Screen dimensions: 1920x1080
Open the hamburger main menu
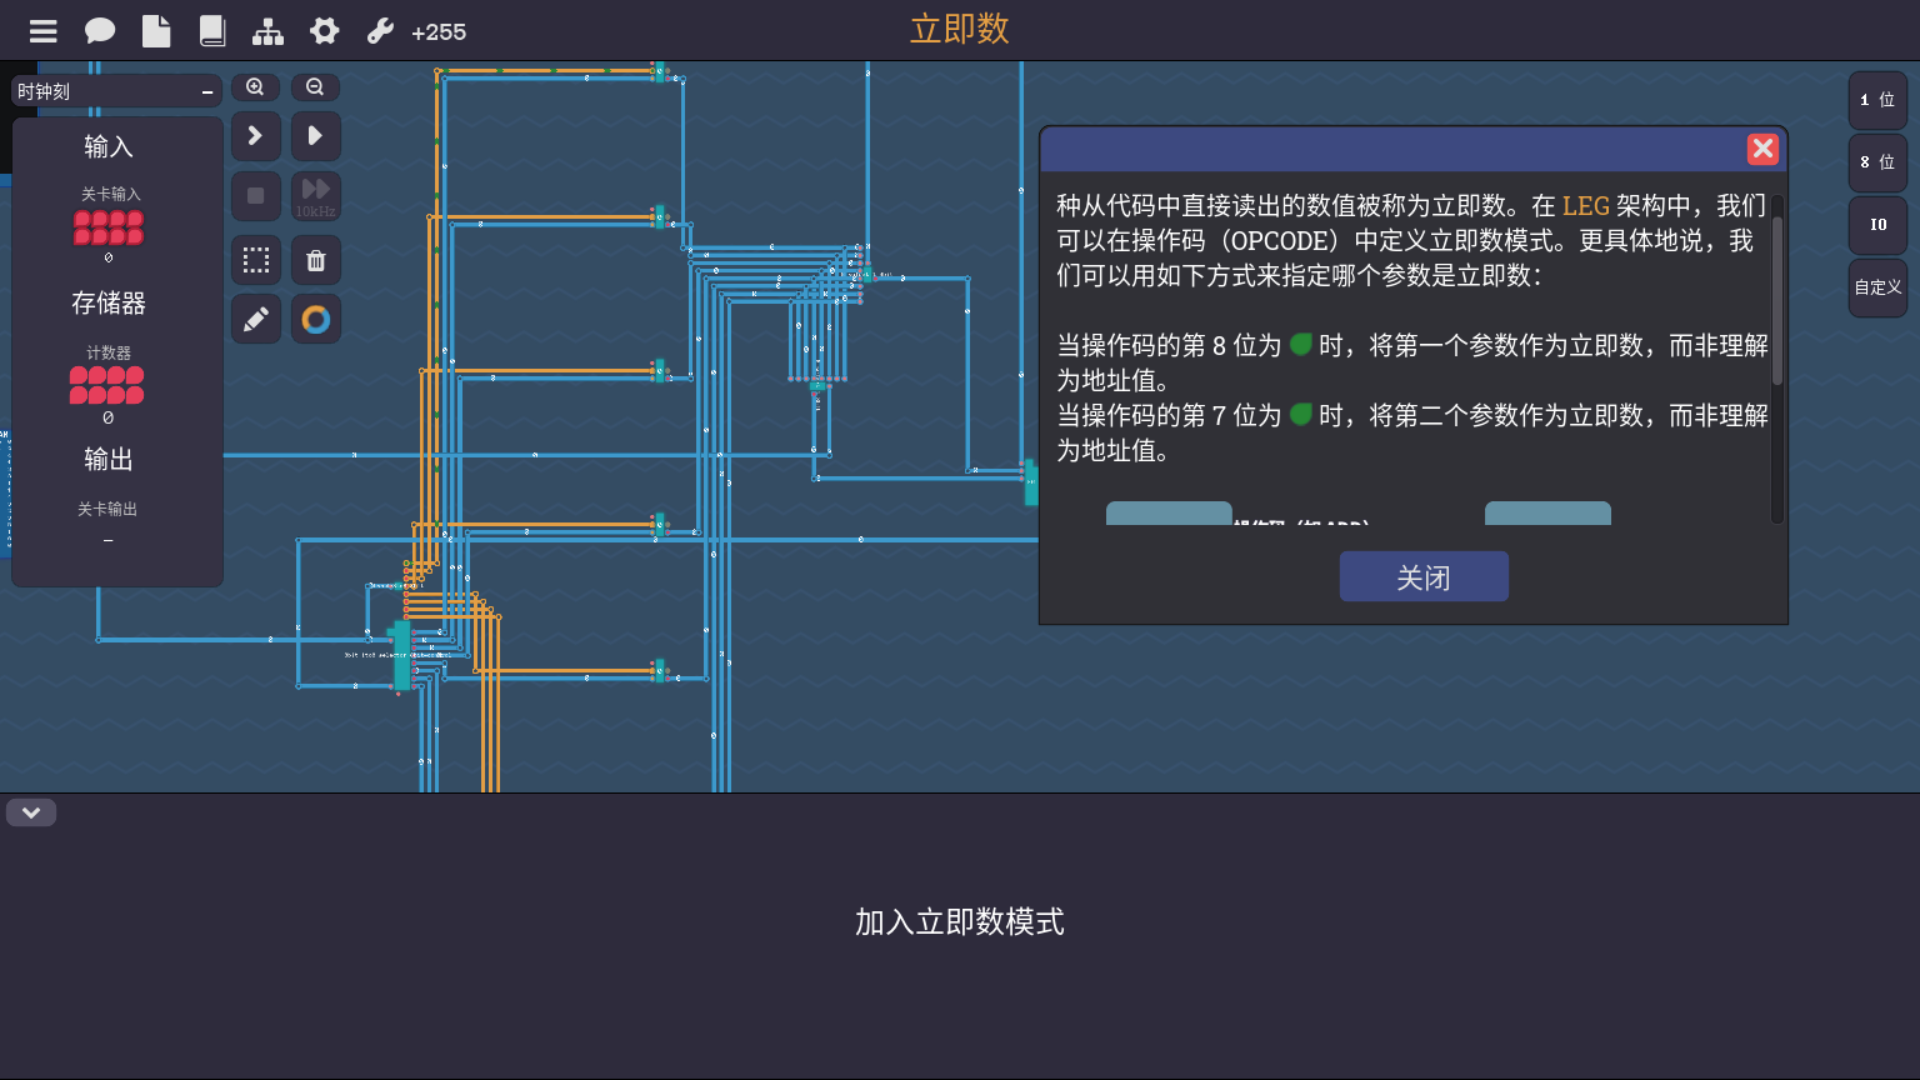click(x=43, y=32)
